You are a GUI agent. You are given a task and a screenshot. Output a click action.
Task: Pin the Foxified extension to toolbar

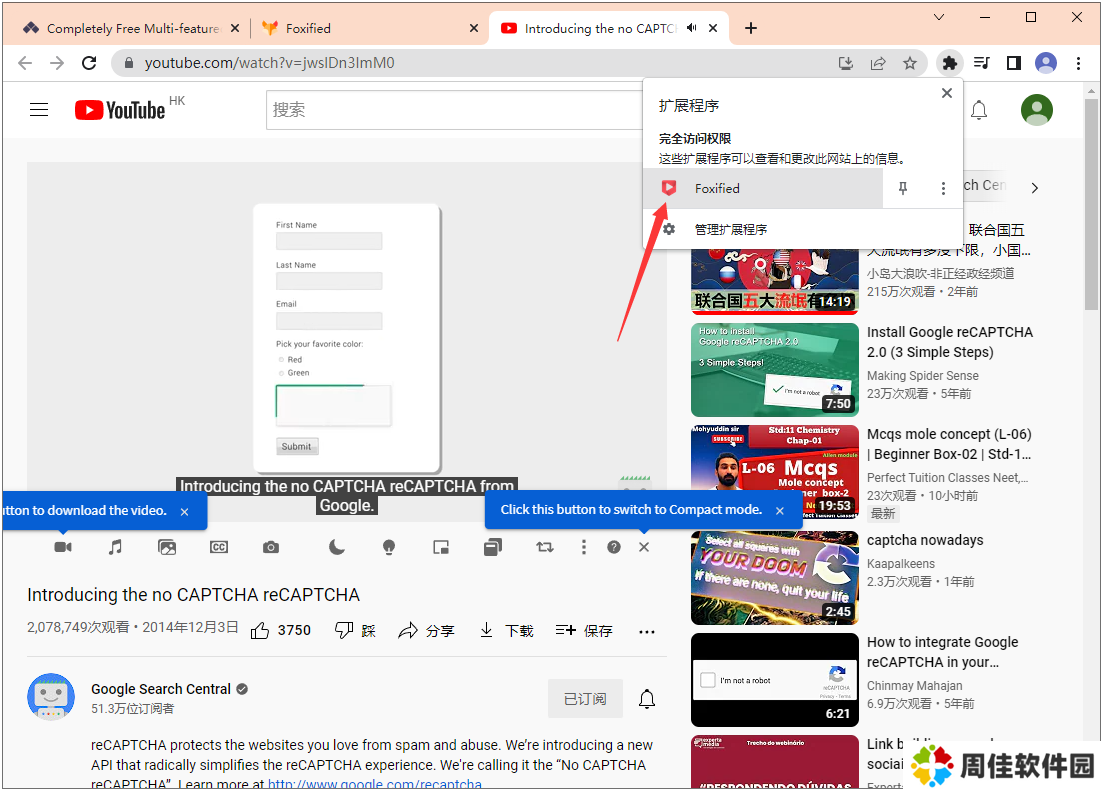pos(903,188)
